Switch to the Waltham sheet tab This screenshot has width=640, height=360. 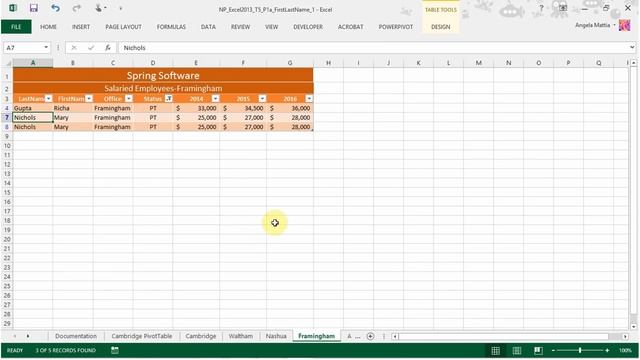click(x=240, y=336)
